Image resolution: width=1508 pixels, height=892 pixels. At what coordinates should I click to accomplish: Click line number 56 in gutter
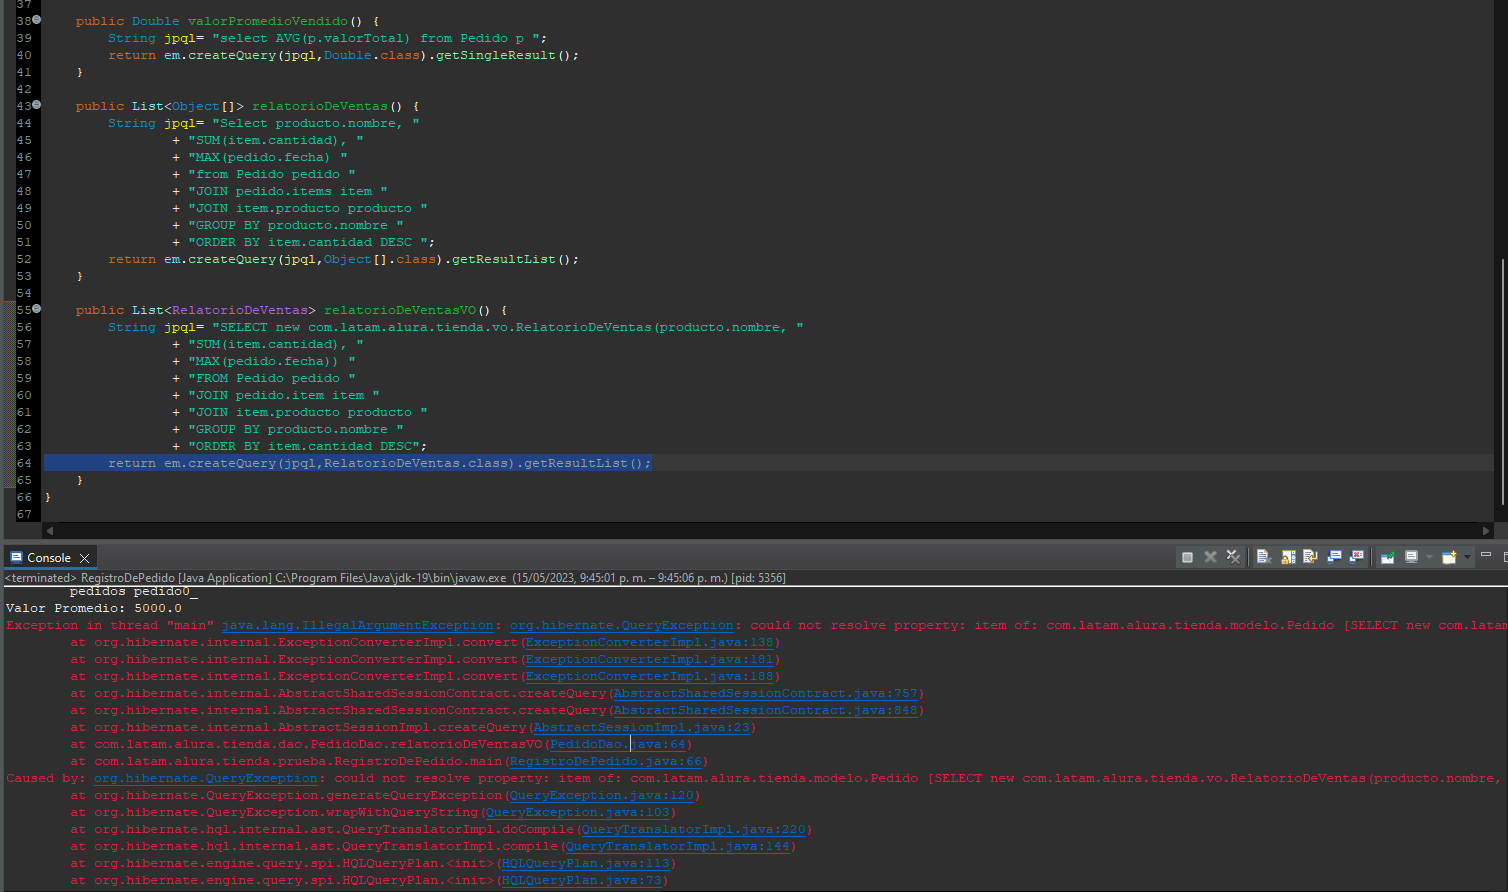click(x=24, y=327)
